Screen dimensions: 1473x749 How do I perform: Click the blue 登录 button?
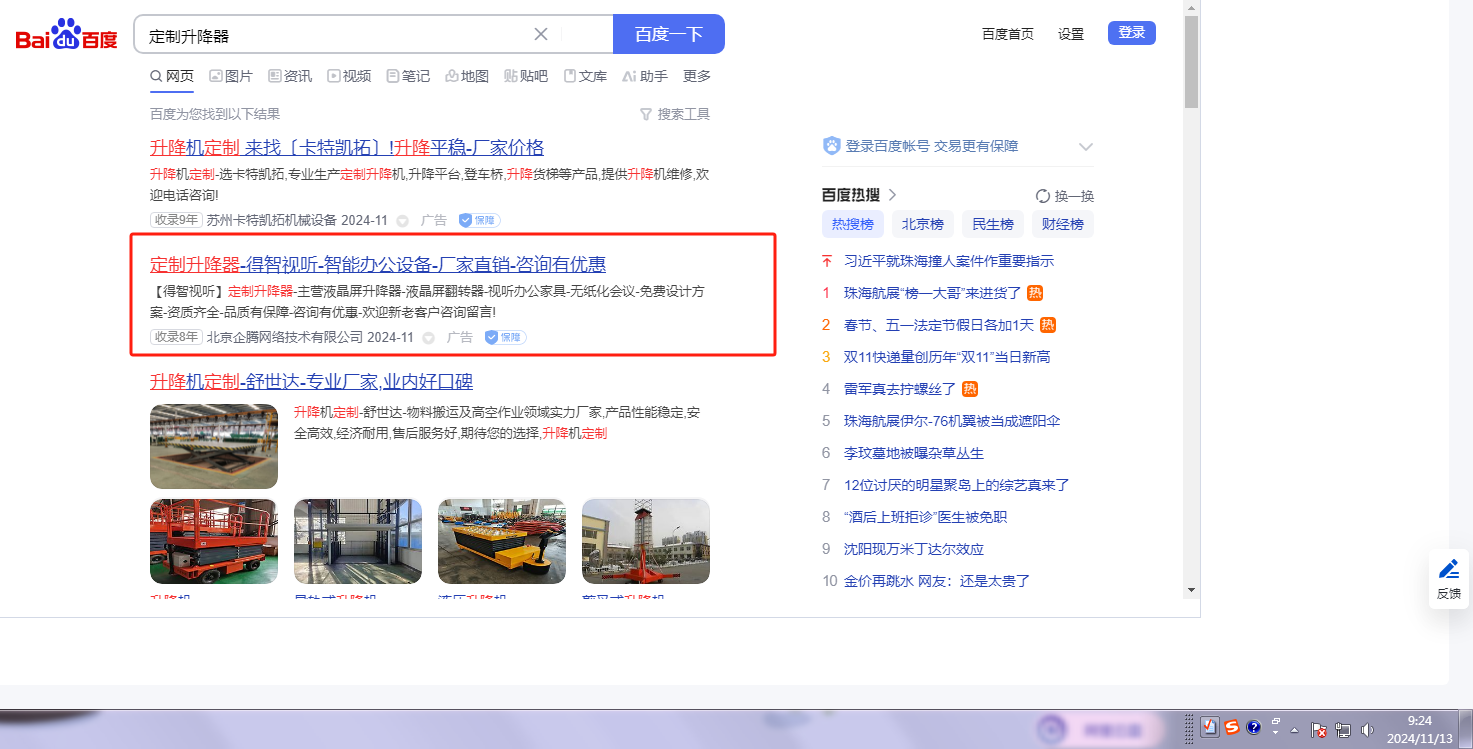(x=1131, y=33)
